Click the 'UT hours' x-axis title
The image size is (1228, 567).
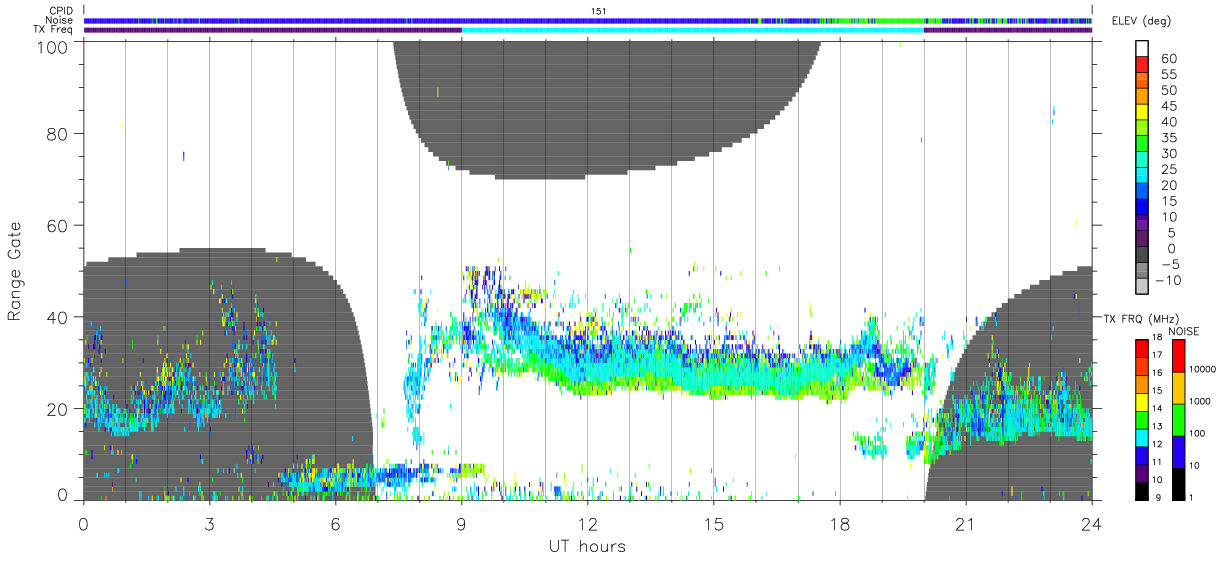click(587, 547)
